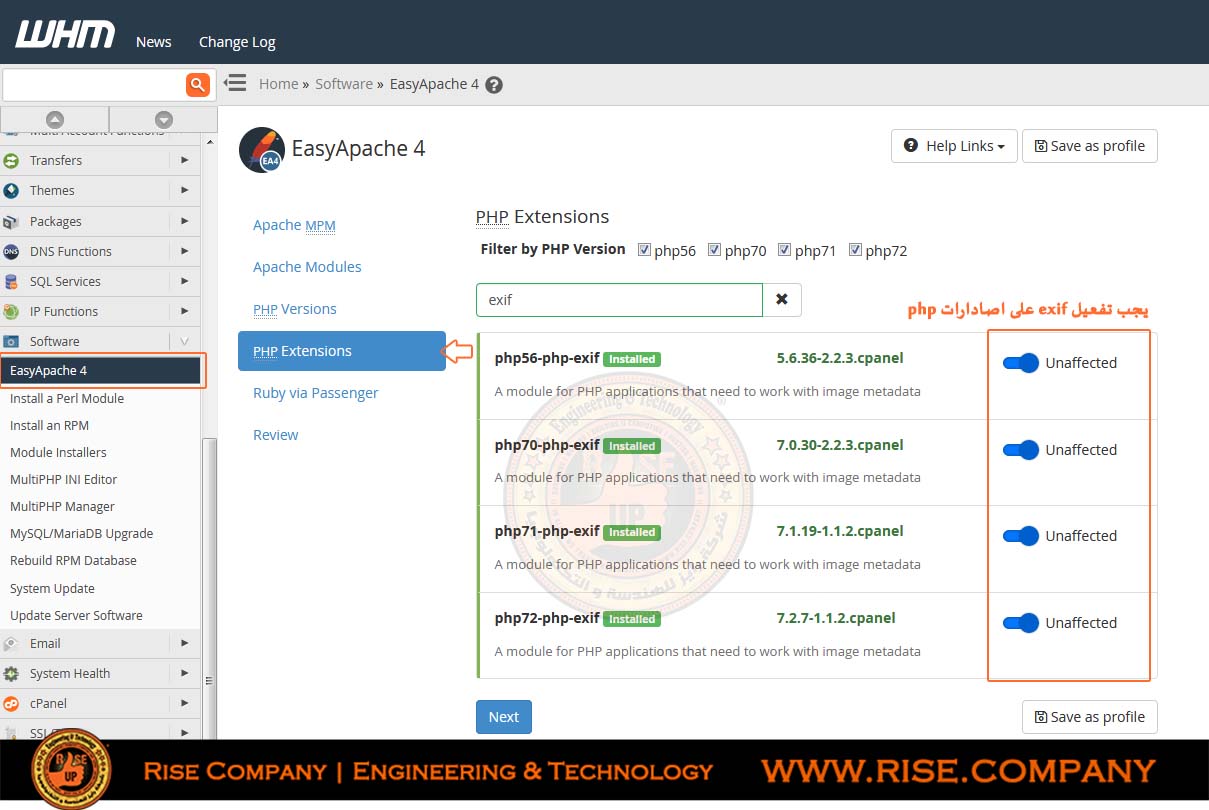Expand the Email sidebar section
The height and width of the screenshot is (810, 1209).
point(185,643)
